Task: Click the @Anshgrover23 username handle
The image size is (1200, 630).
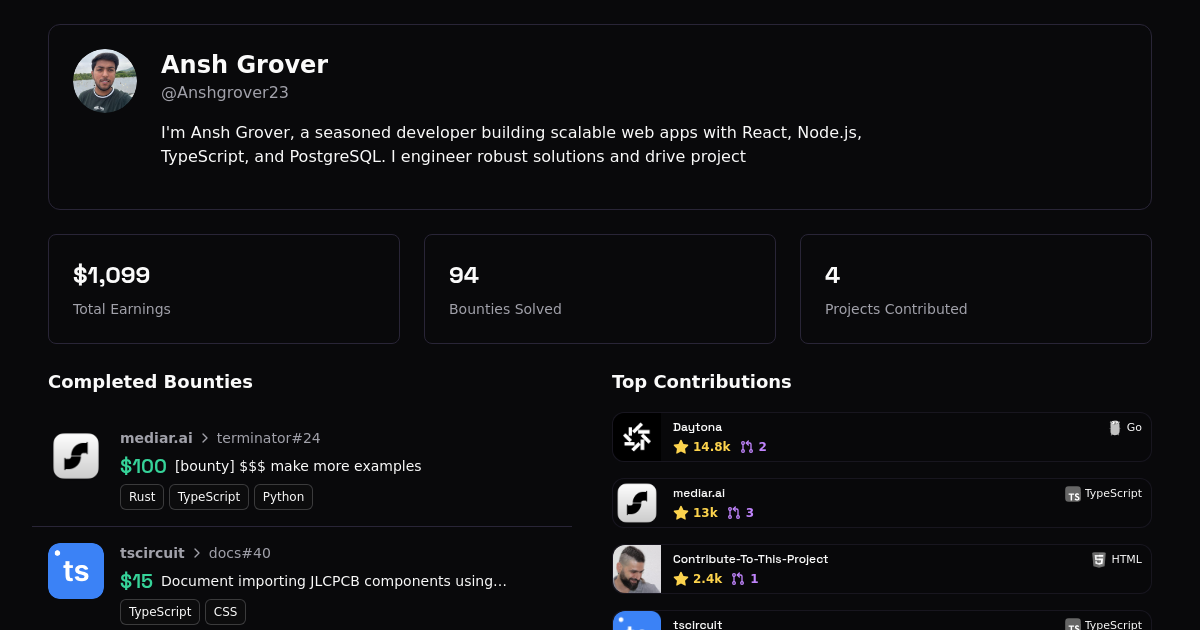Action: coord(225,93)
